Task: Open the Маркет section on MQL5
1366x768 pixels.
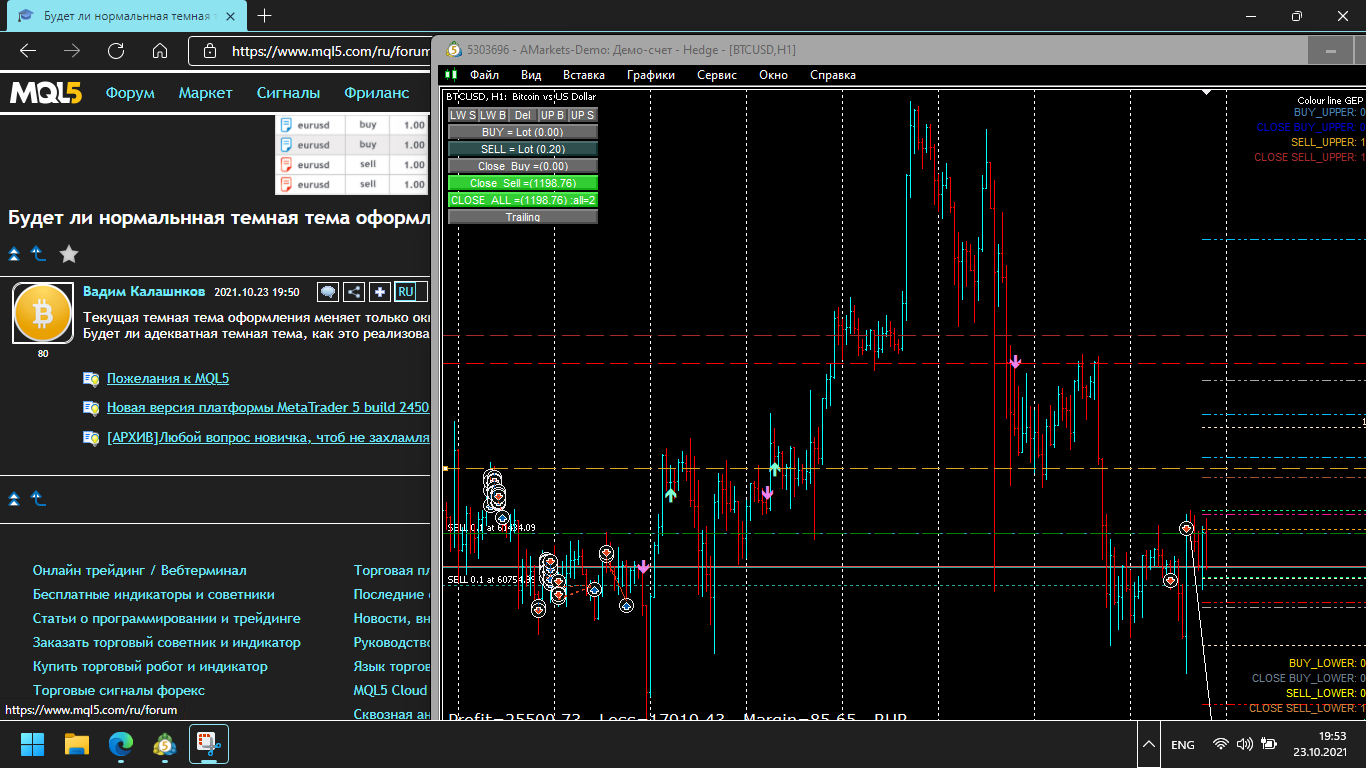Action: click(205, 93)
